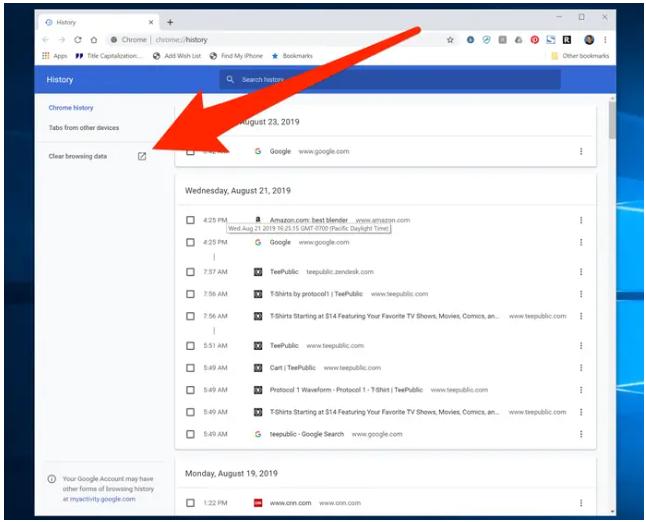The width and height of the screenshot is (646, 522).
Task: Check the box for TeePublic zendesk entry
Action: point(190,272)
